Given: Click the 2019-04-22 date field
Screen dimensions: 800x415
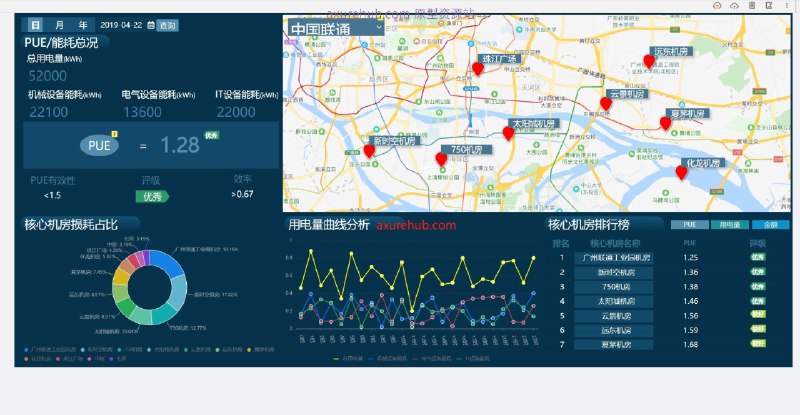Looking at the screenshot, I should point(121,25).
